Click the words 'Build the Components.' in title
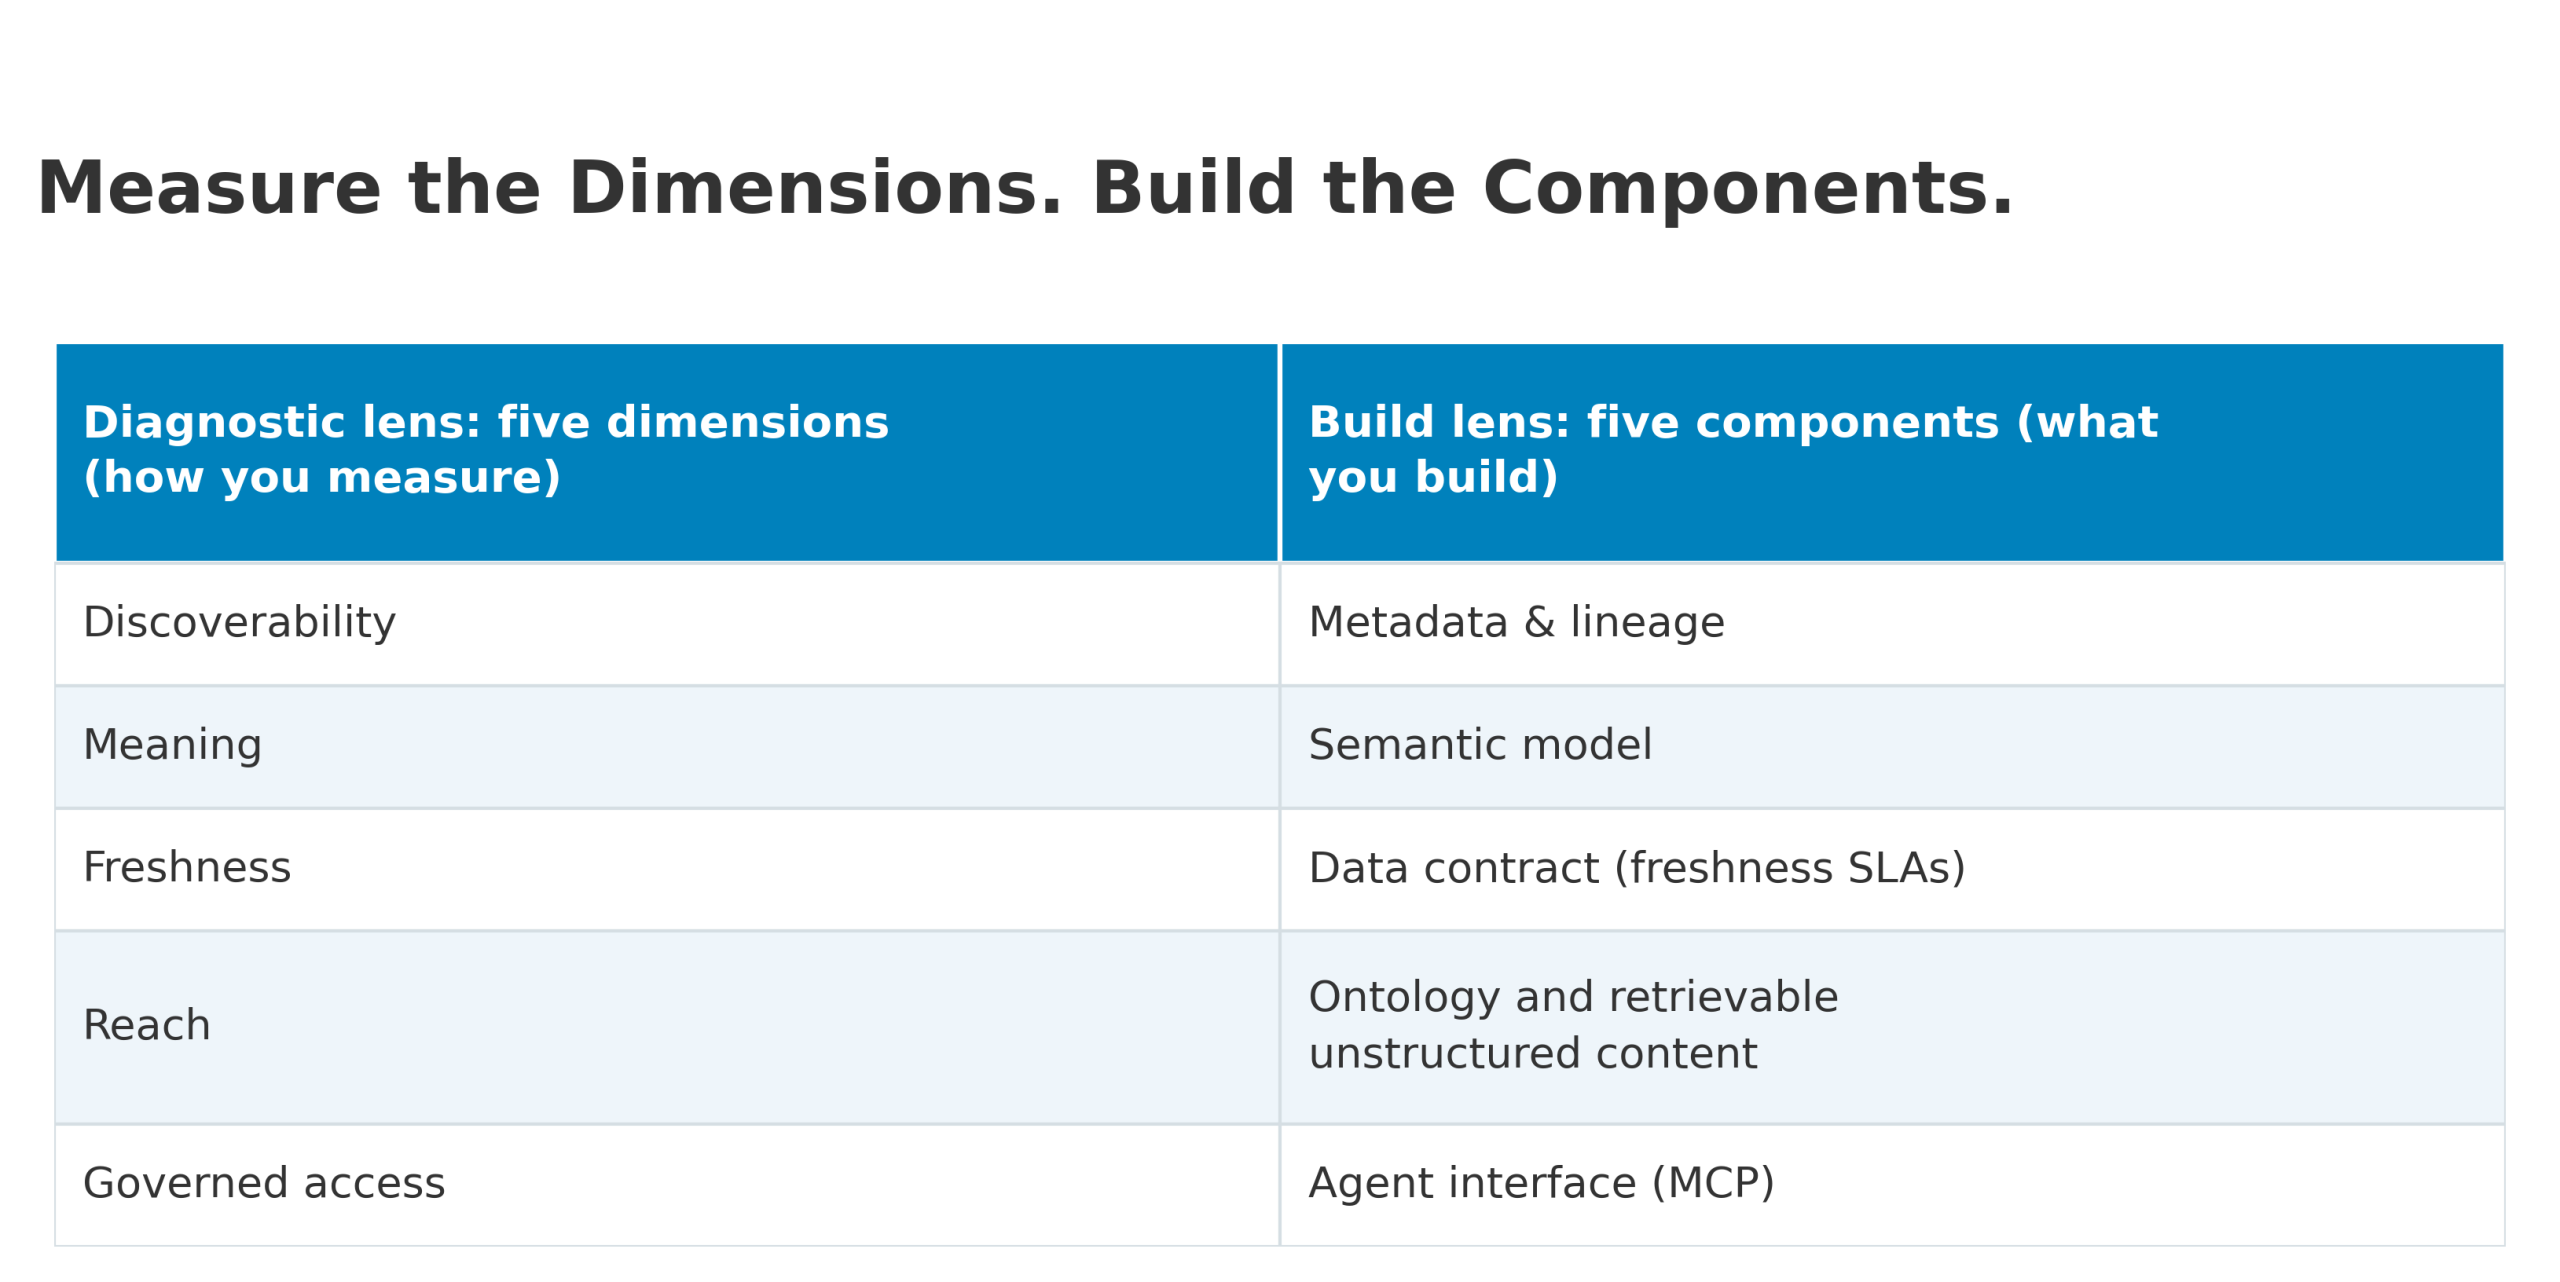This screenshot has width=2560, height=1282. [x=1552, y=189]
